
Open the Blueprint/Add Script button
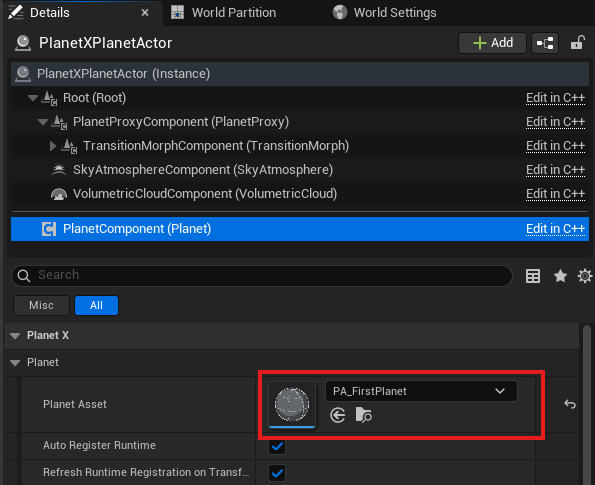point(545,43)
